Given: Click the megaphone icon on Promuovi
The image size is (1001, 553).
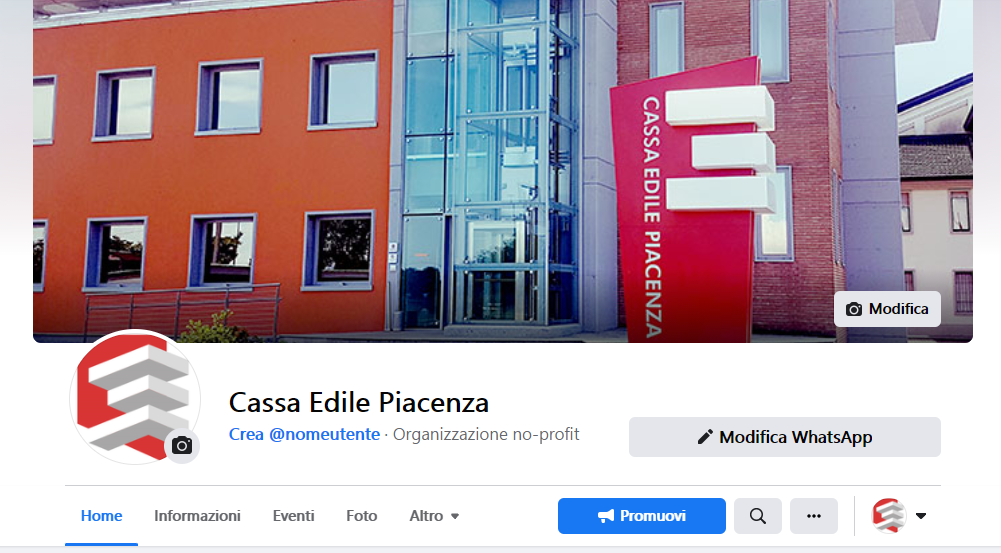Looking at the screenshot, I should click(x=606, y=516).
